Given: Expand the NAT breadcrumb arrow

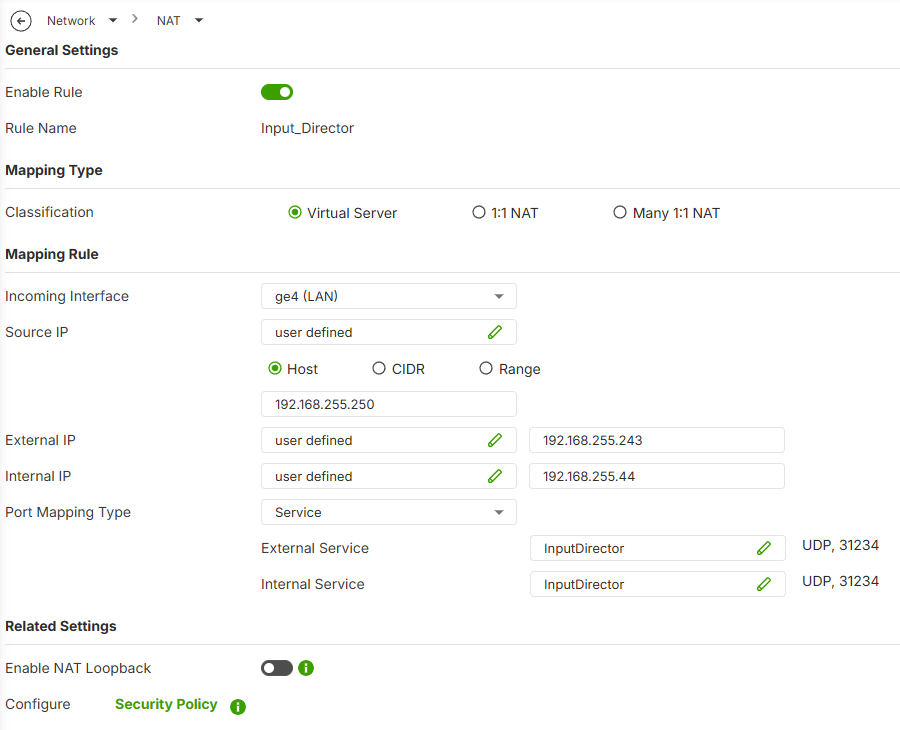Looking at the screenshot, I should [x=199, y=21].
